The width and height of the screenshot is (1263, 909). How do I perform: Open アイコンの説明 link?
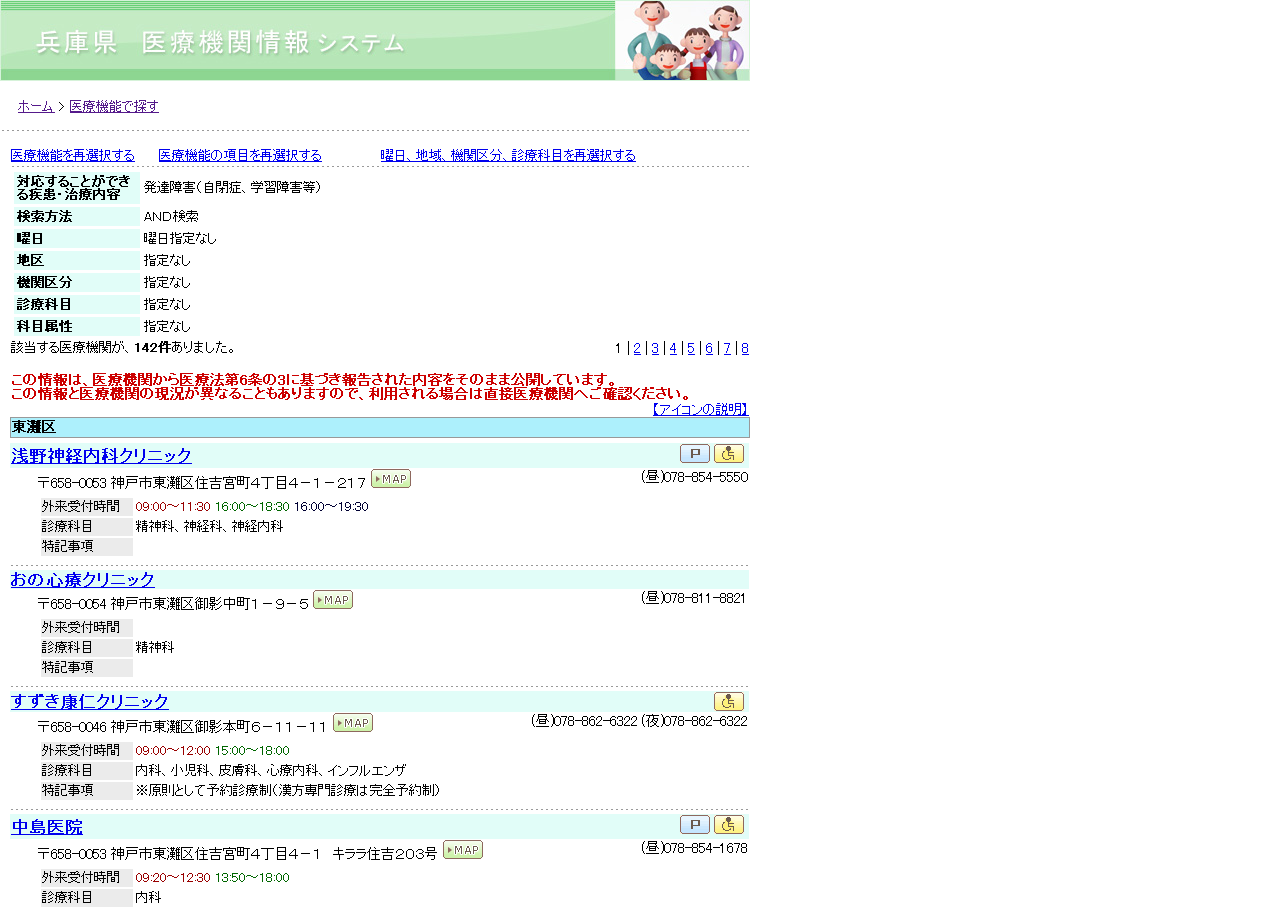pyautogui.click(x=699, y=409)
